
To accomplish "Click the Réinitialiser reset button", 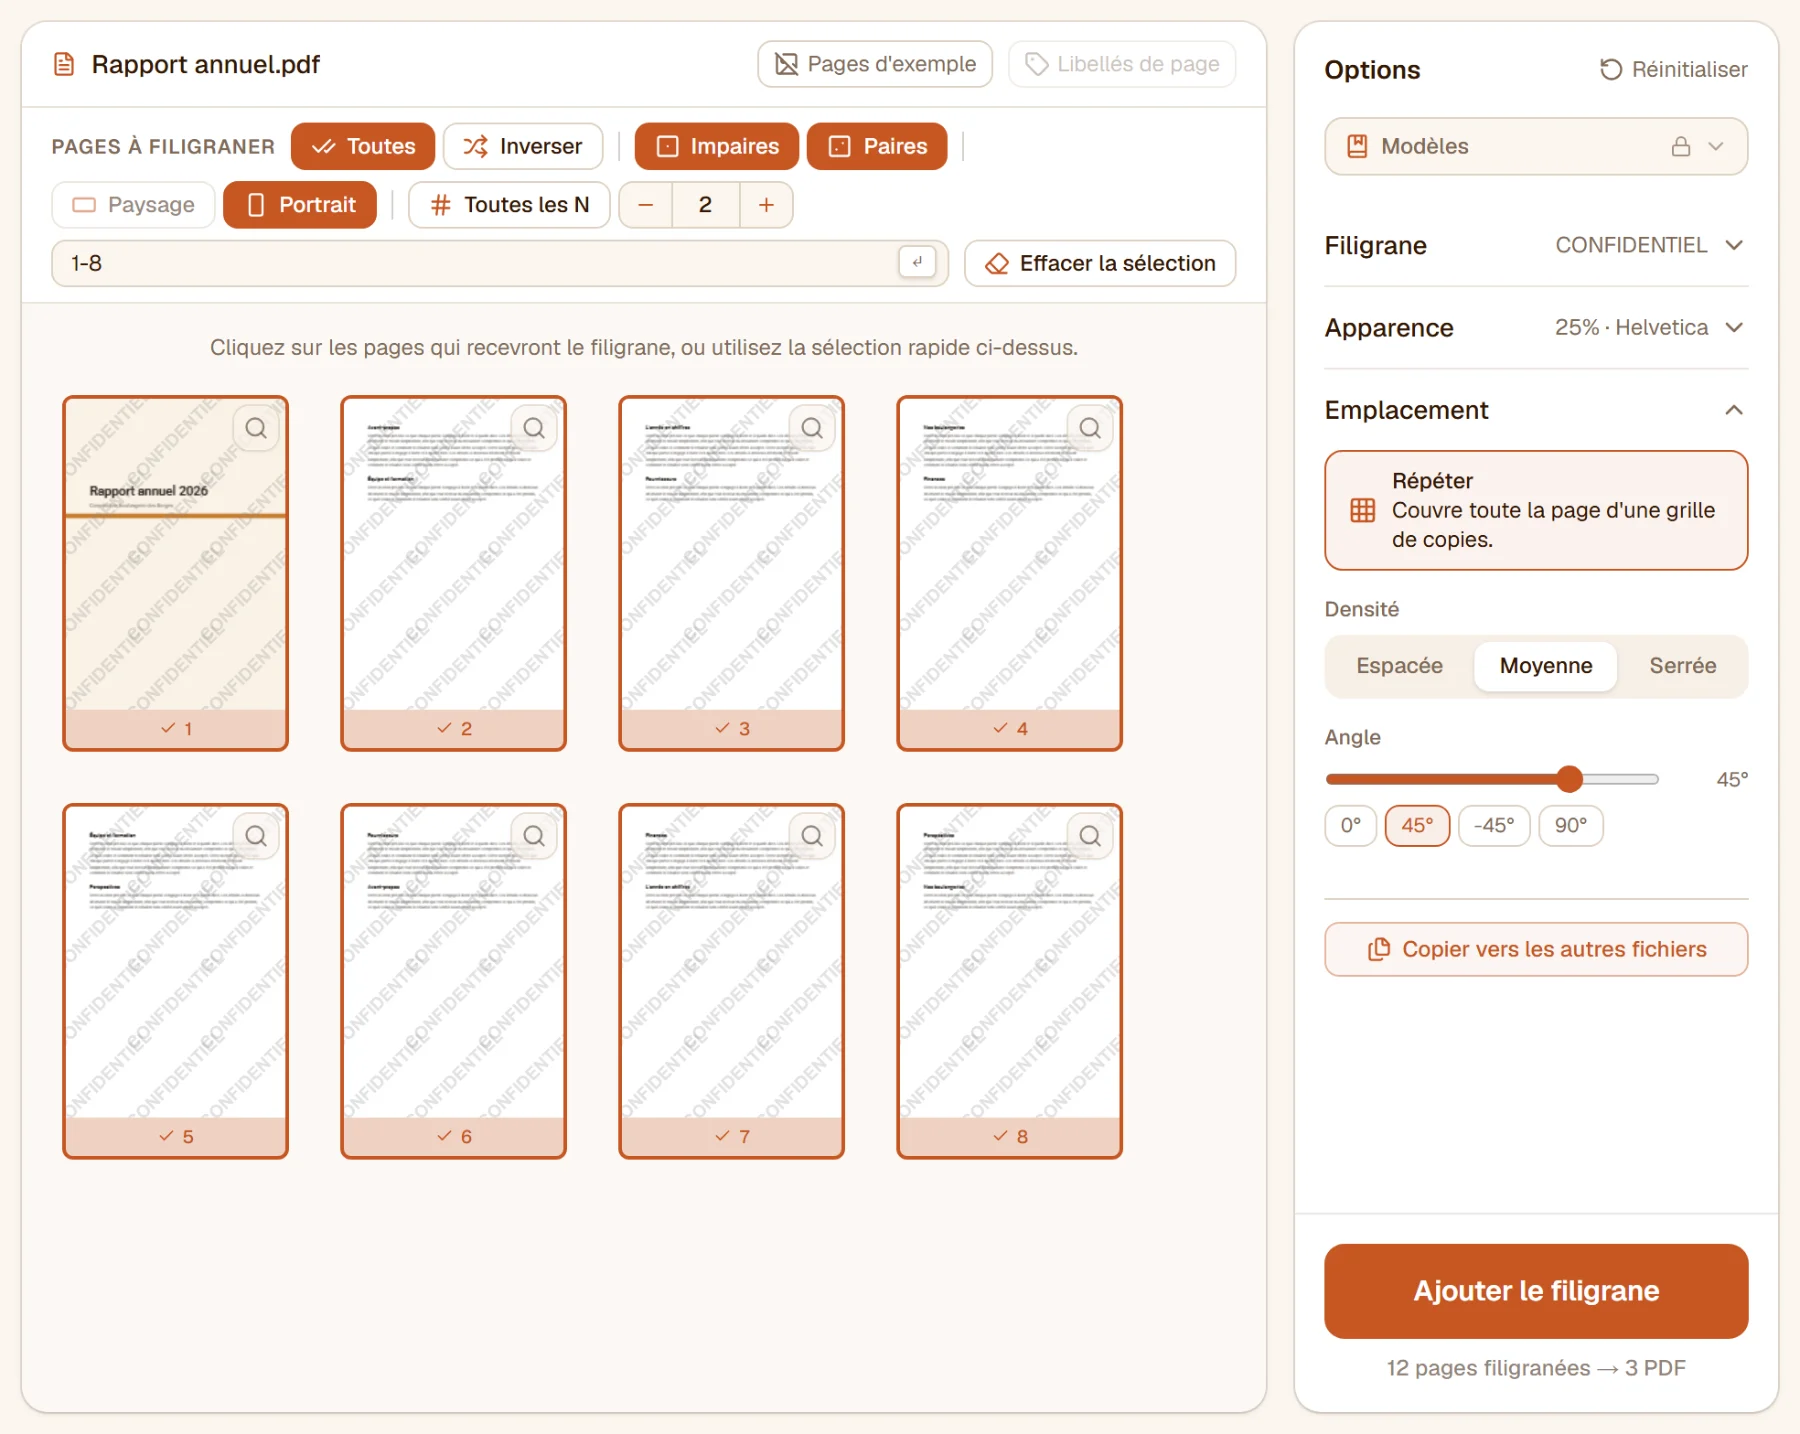I will (x=1674, y=69).
